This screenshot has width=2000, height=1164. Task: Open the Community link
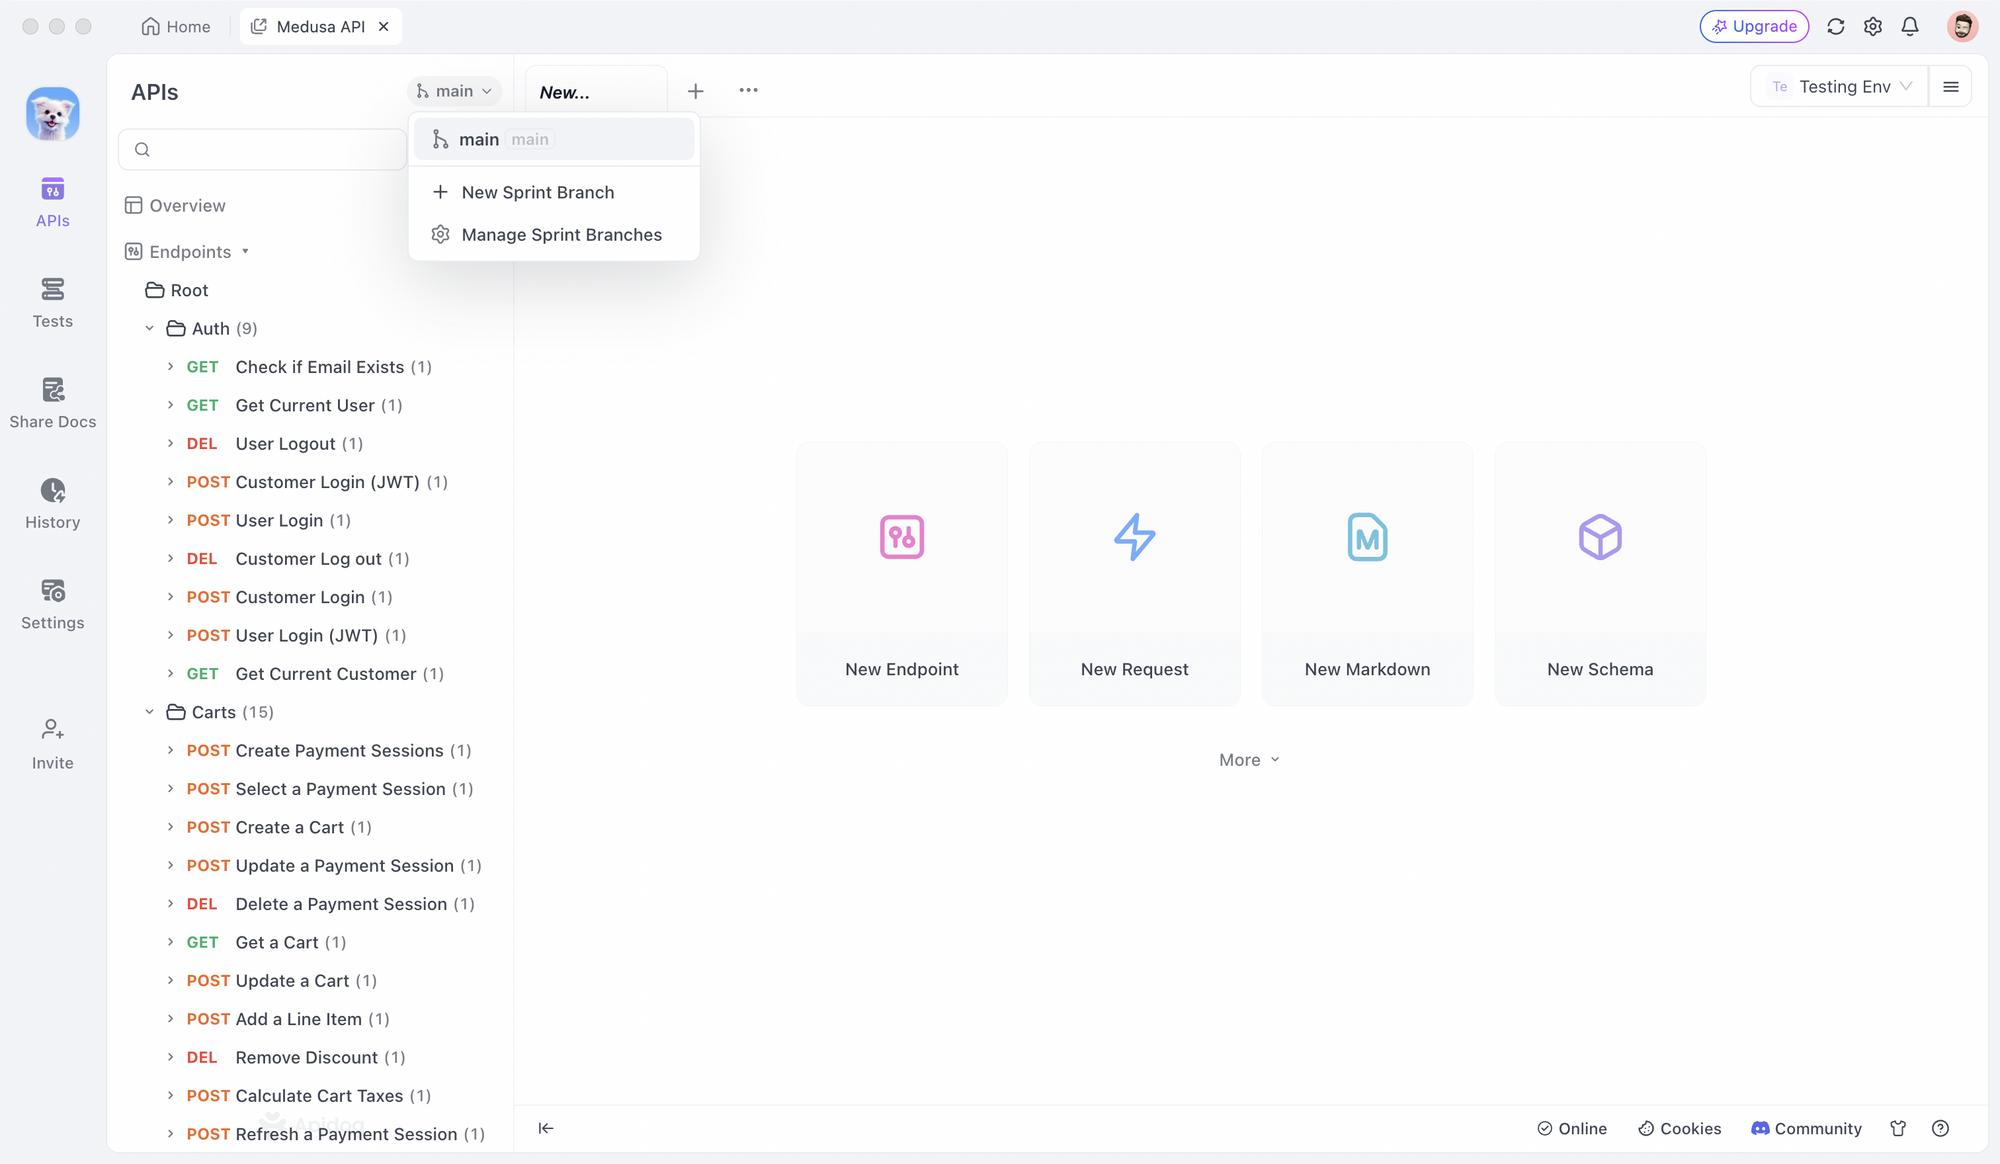pos(1806,1128)
